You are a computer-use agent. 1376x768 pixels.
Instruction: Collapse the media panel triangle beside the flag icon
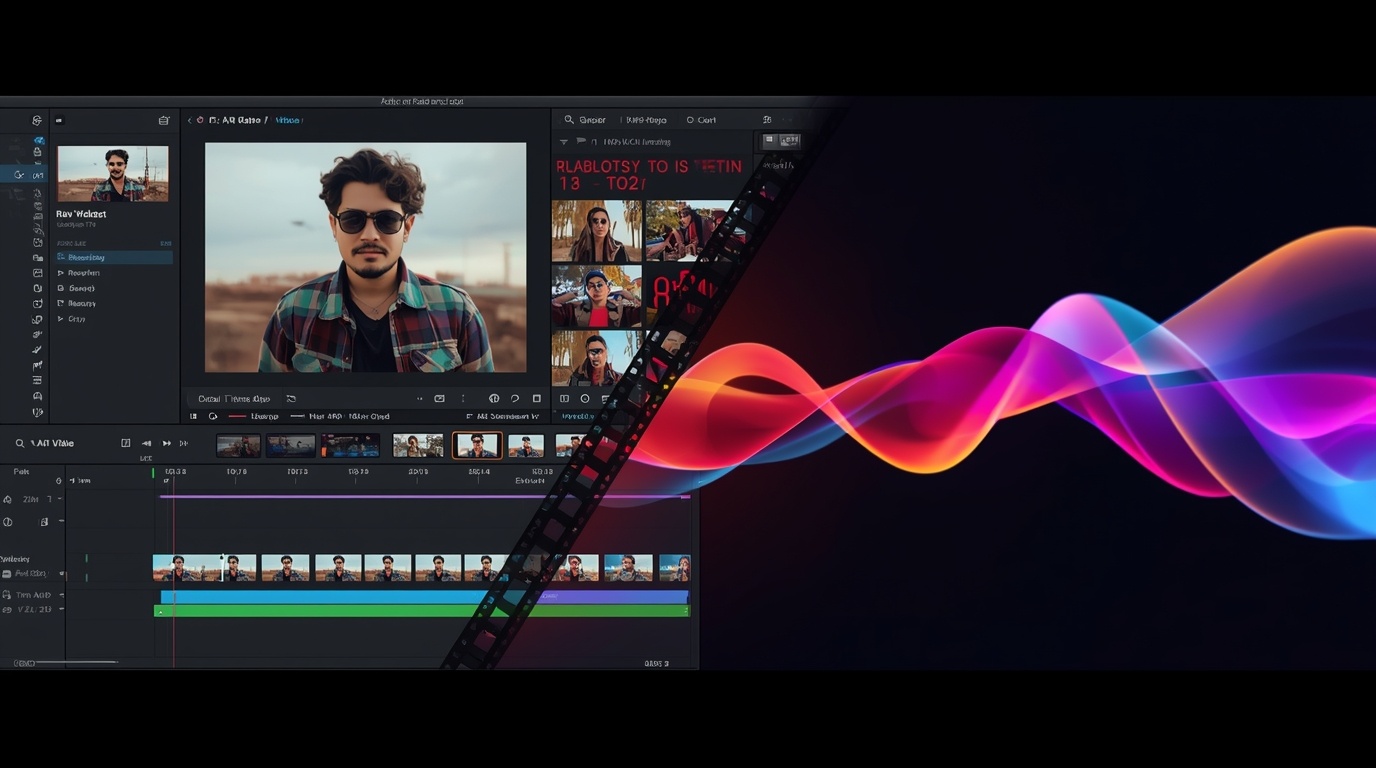tap(564, 142)
